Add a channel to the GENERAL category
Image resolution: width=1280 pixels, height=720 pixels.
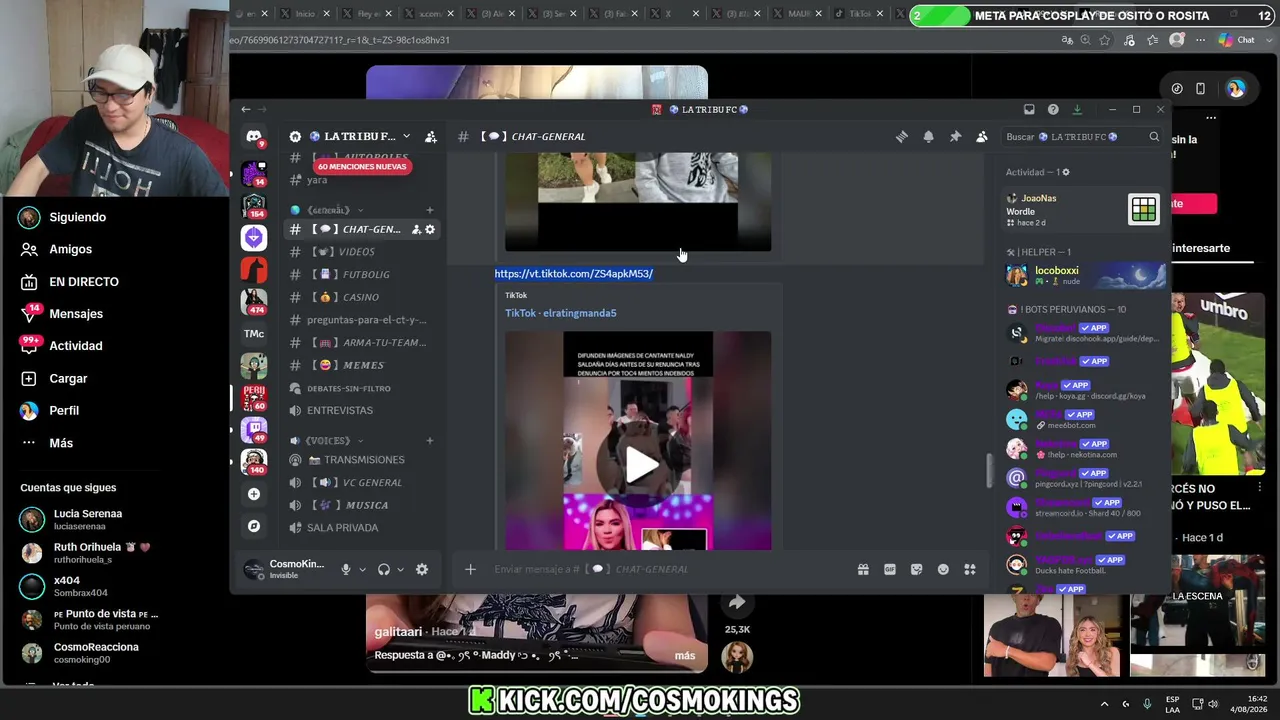point(430,210)
